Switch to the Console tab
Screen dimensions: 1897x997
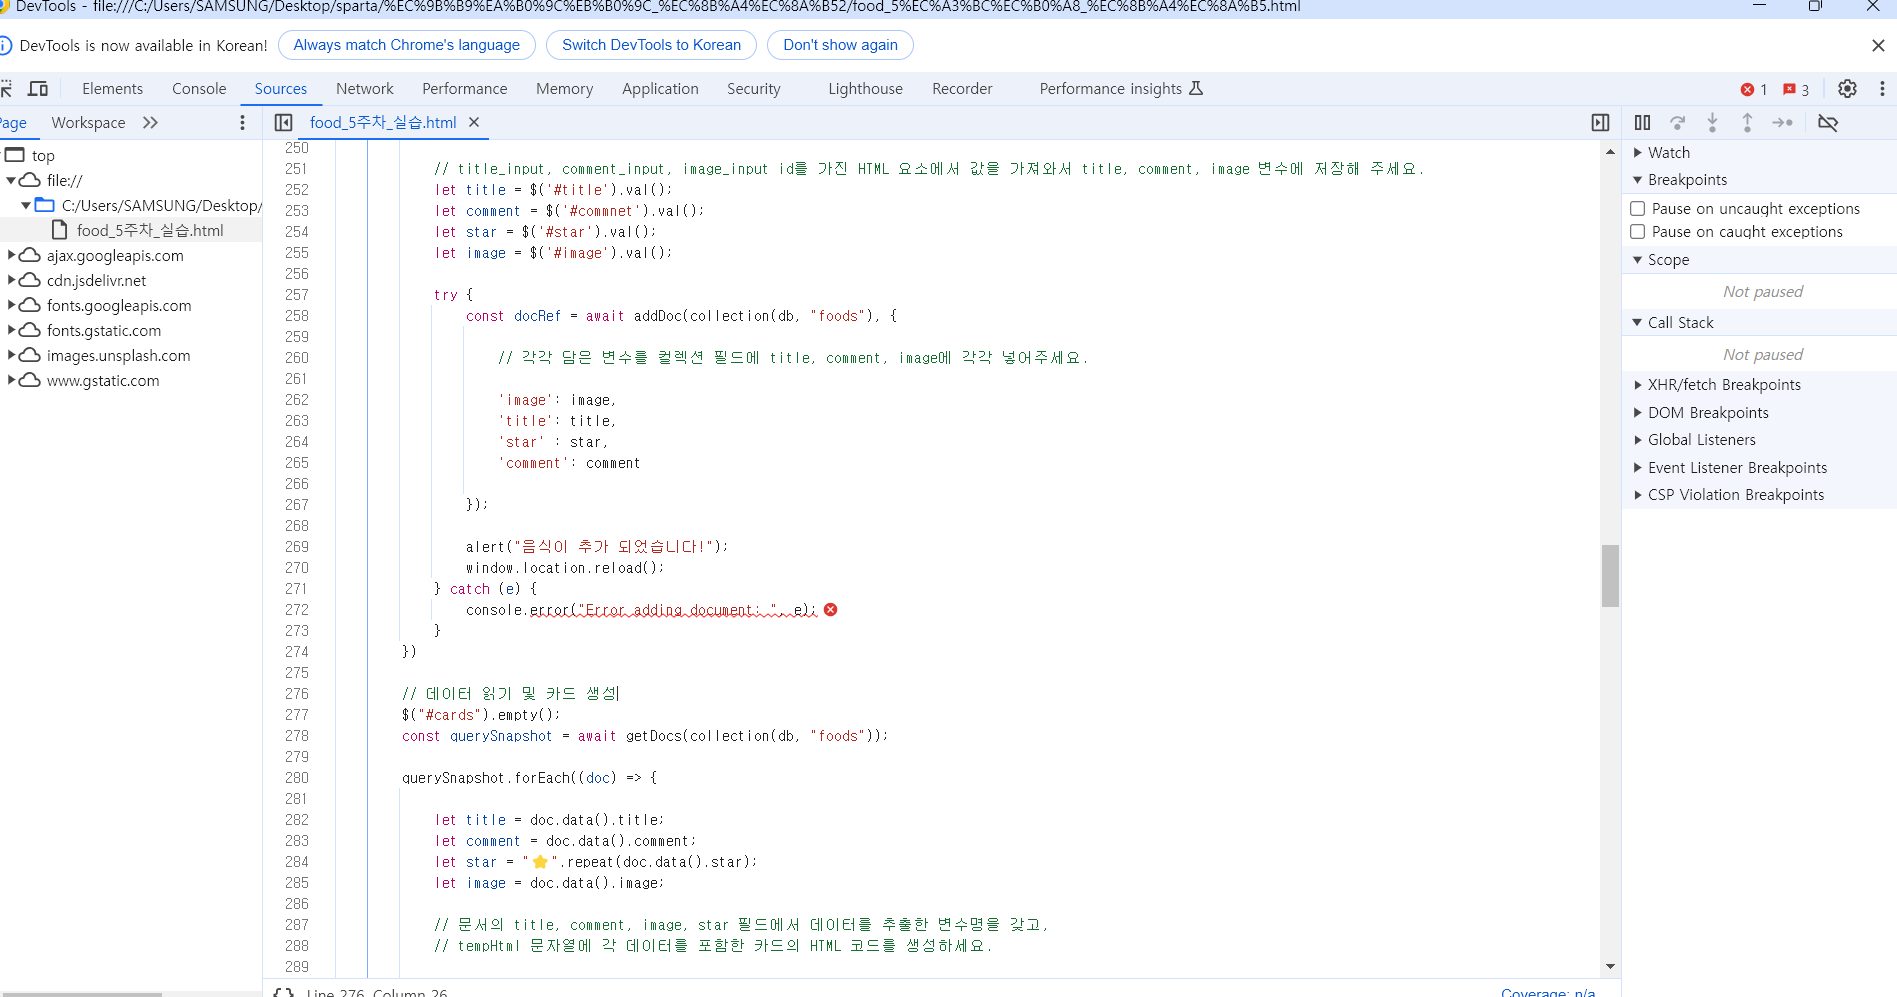pos(199,89)
